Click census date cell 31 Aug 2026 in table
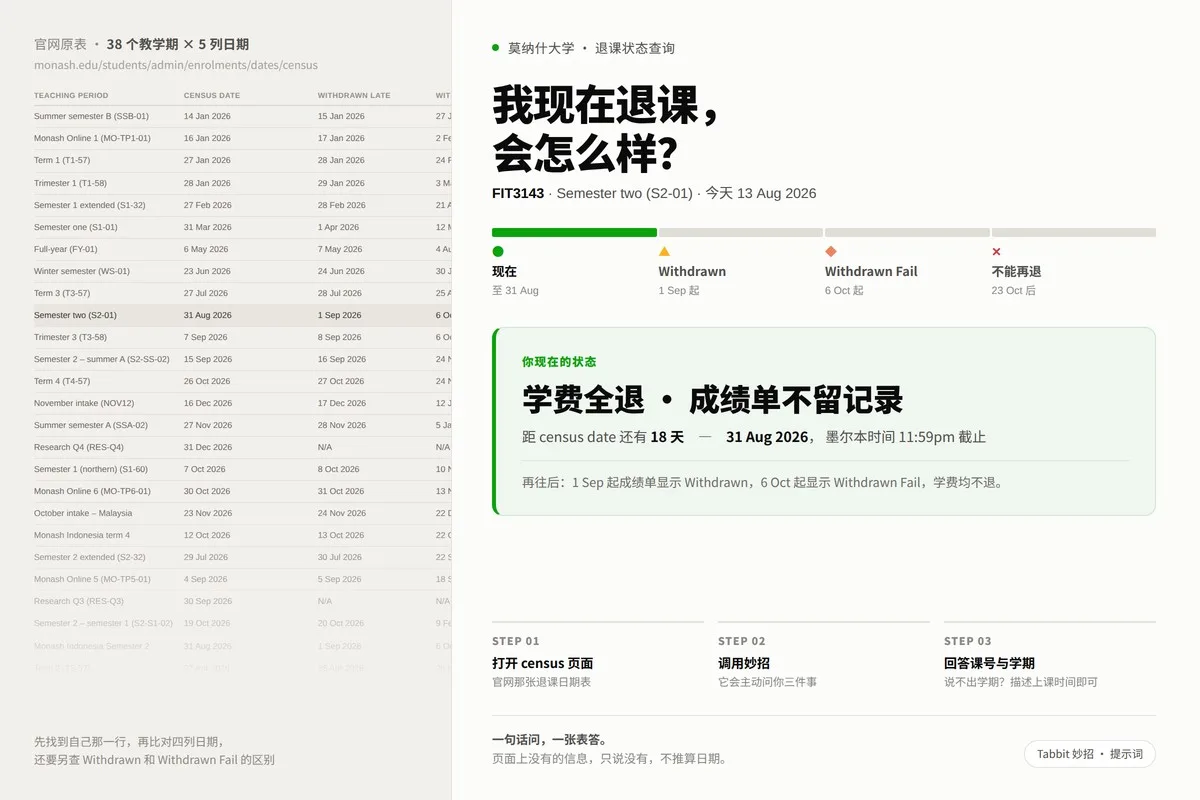The image size is (1200, 800). click(x=208, y=315)
